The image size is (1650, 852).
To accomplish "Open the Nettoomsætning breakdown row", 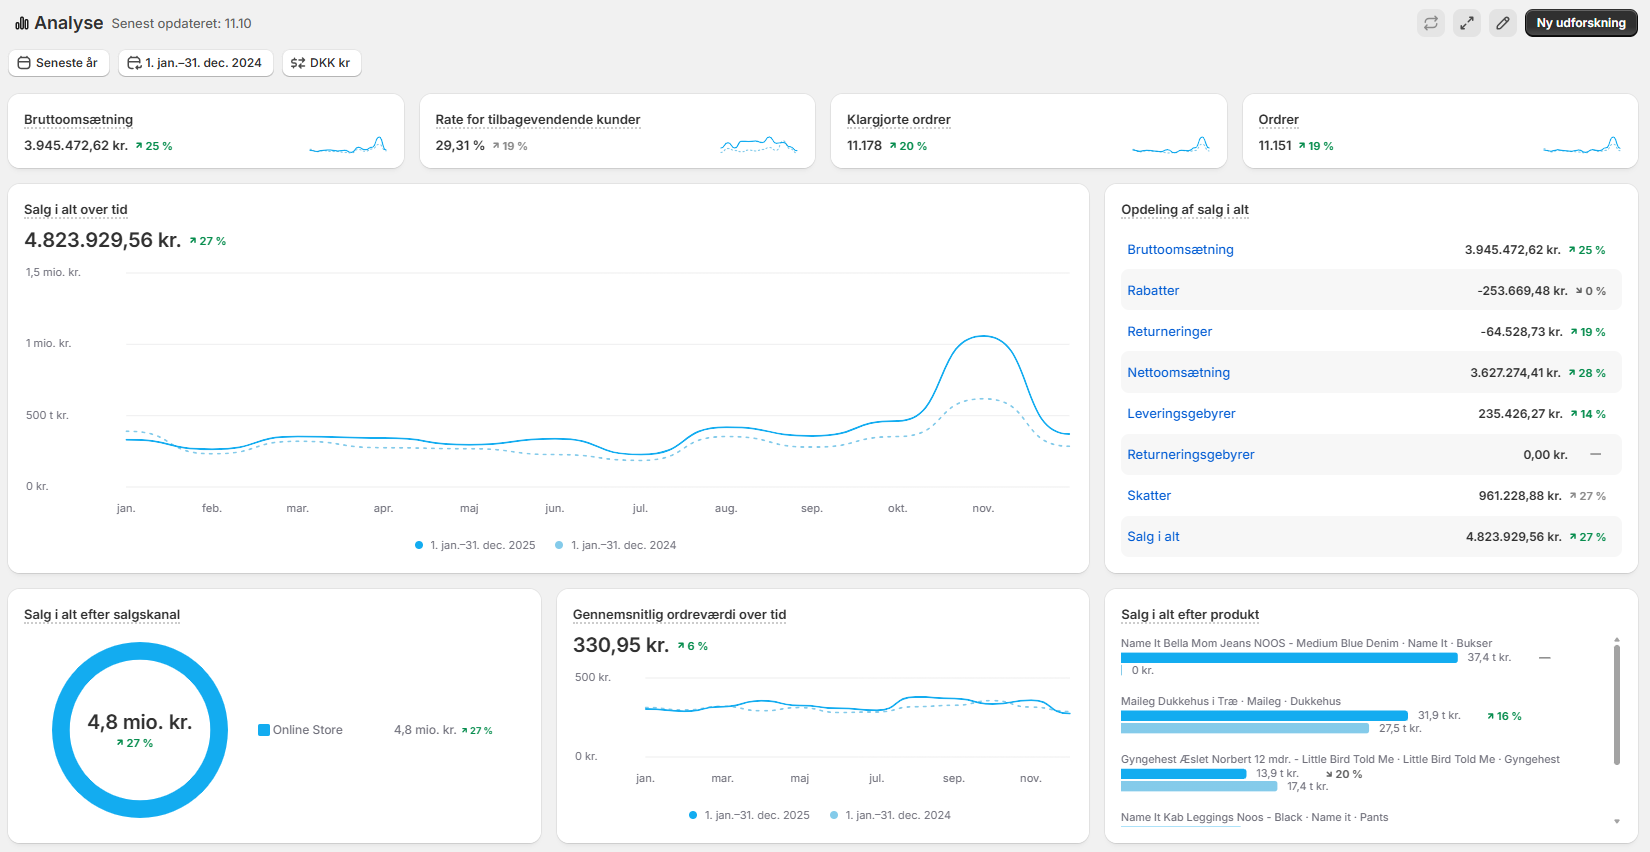I will click(1178, 373).
